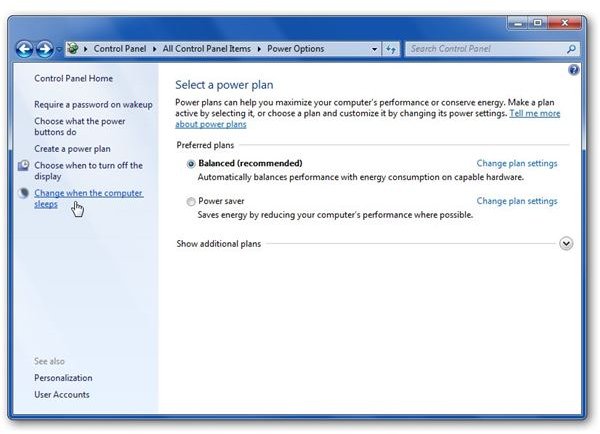
Task: Open Create a power plan
Action: [72, 149]
